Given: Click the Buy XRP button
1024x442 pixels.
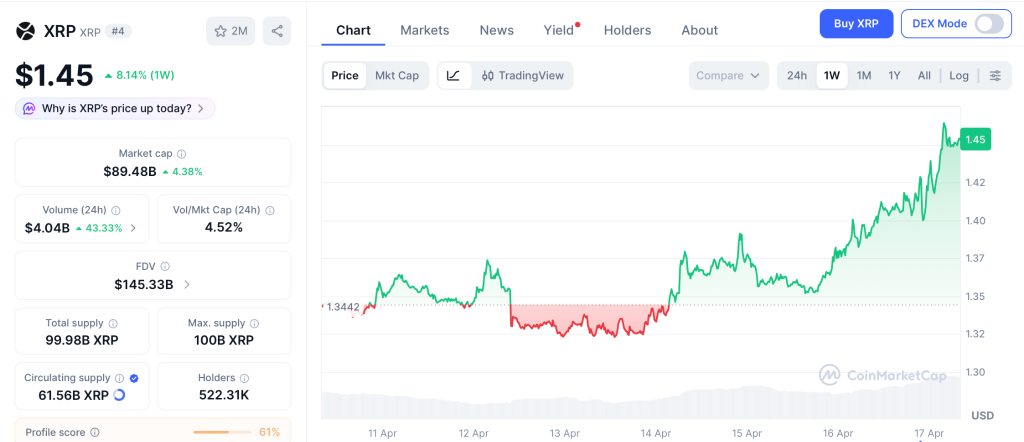Looking at the screenshot, I should click(856, 24).
